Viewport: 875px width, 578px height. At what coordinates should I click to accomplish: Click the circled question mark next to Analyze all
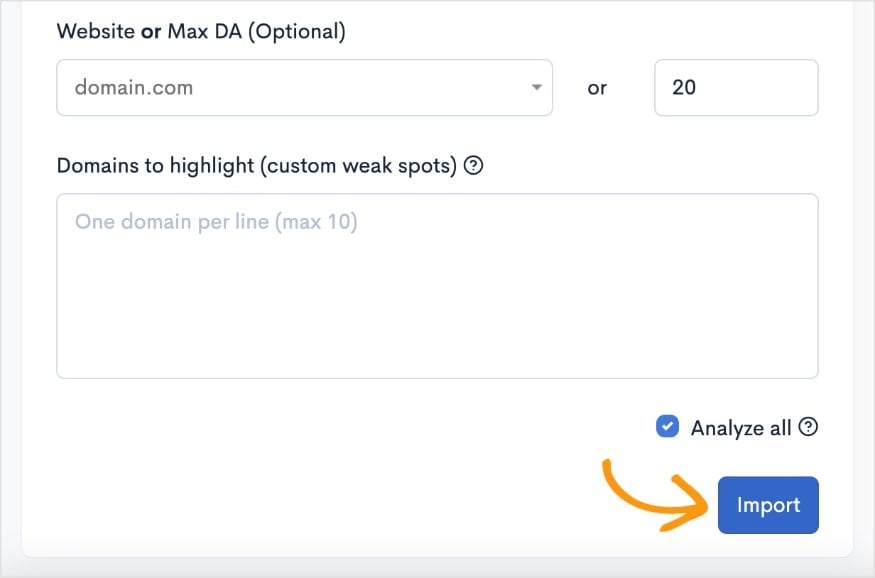tap(809, 427)
